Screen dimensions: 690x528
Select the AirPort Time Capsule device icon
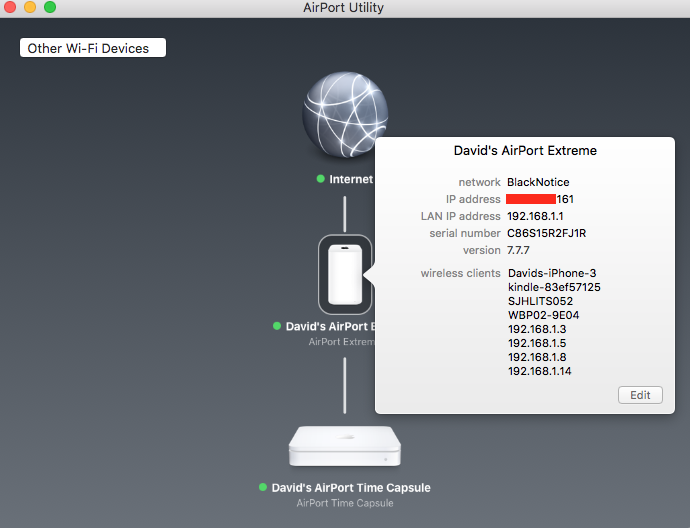[345, 446]
